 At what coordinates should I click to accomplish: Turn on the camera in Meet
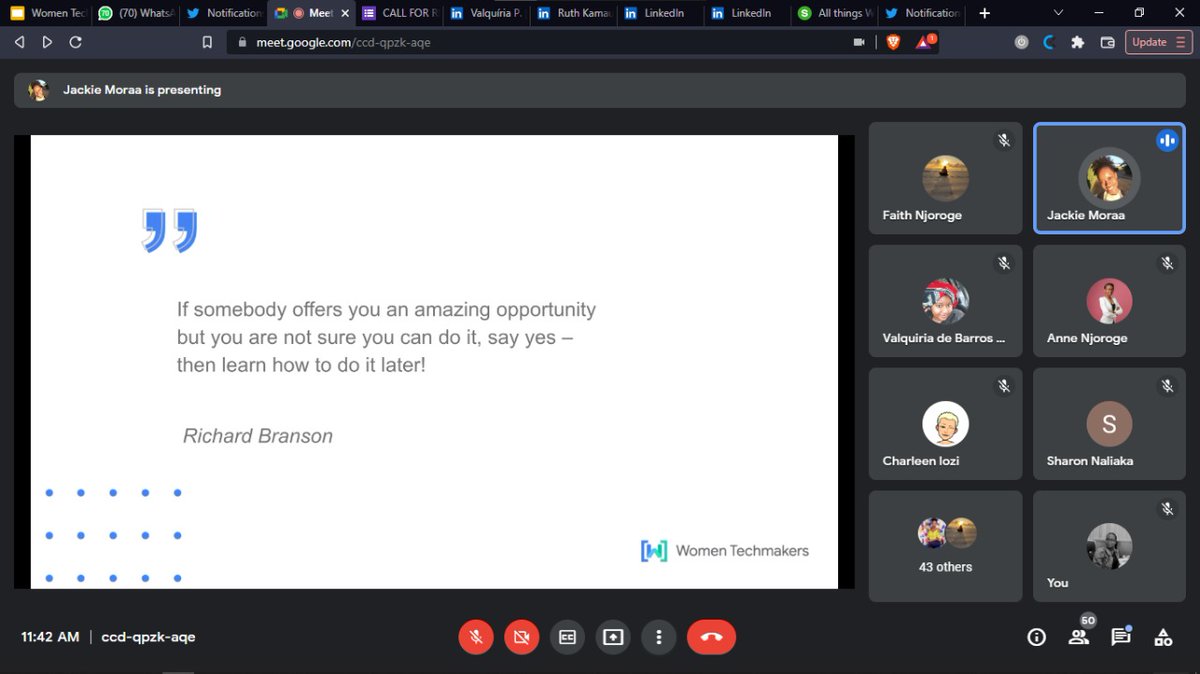pos(521,637)
